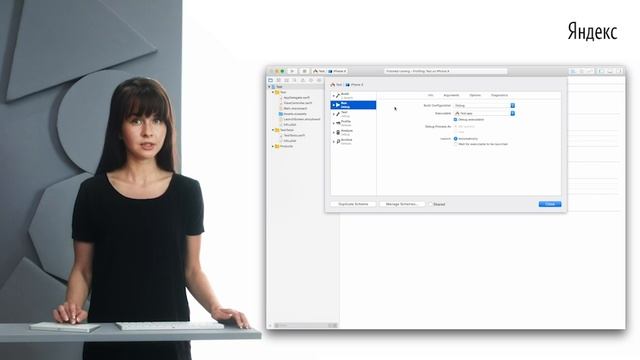Open the Debug navigator tab icon
The width and height of the screenshot is (640, 360).
coord(311,80)
